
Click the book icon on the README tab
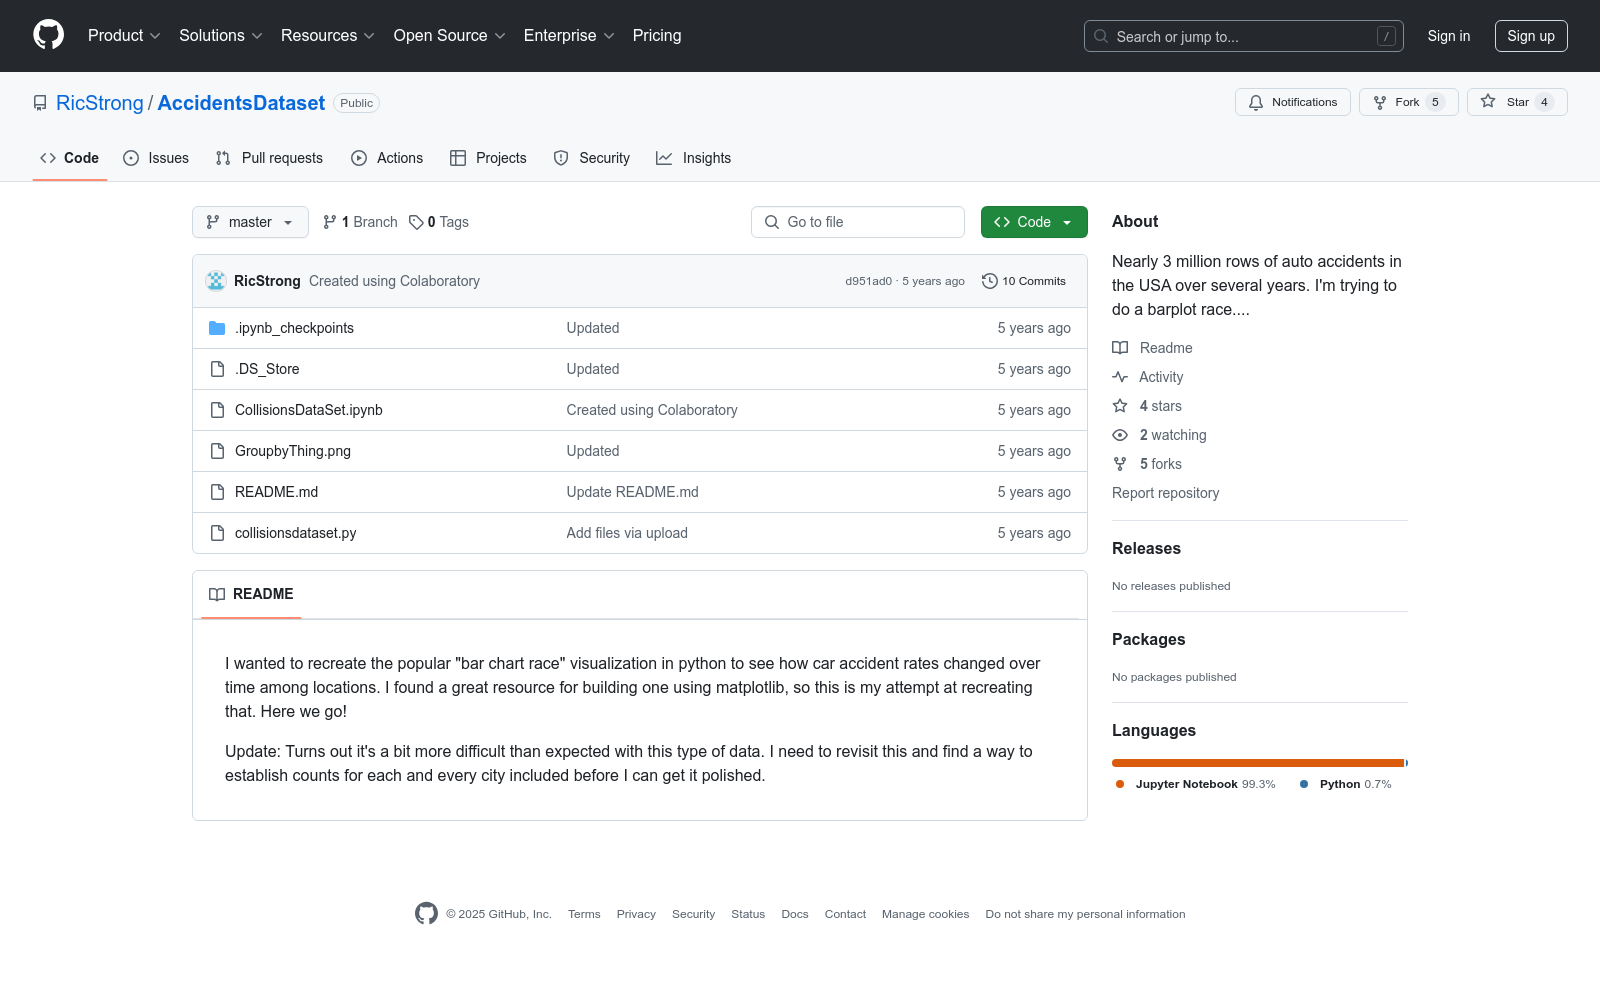coord(217,594)
